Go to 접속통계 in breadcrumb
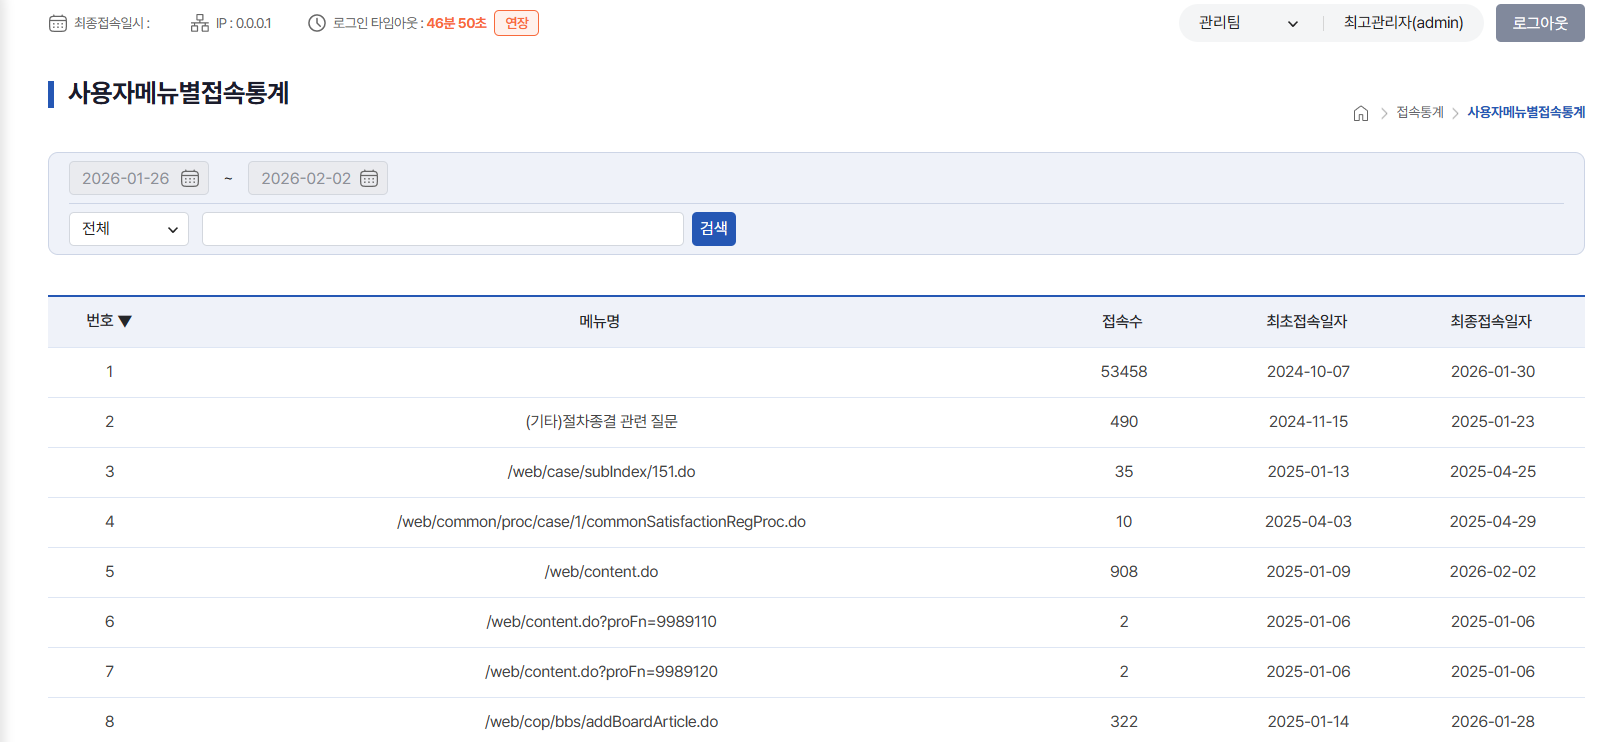This screenshot has height=742, width=1598. click(1419, 113)
